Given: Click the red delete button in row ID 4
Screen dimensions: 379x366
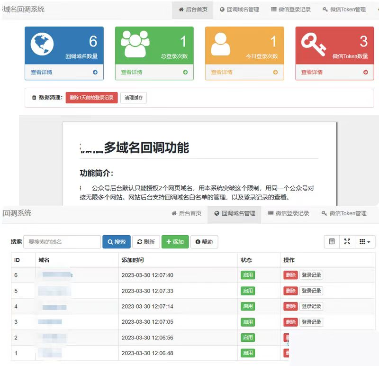Looking at the screenshot, I should tap(290, 306).
